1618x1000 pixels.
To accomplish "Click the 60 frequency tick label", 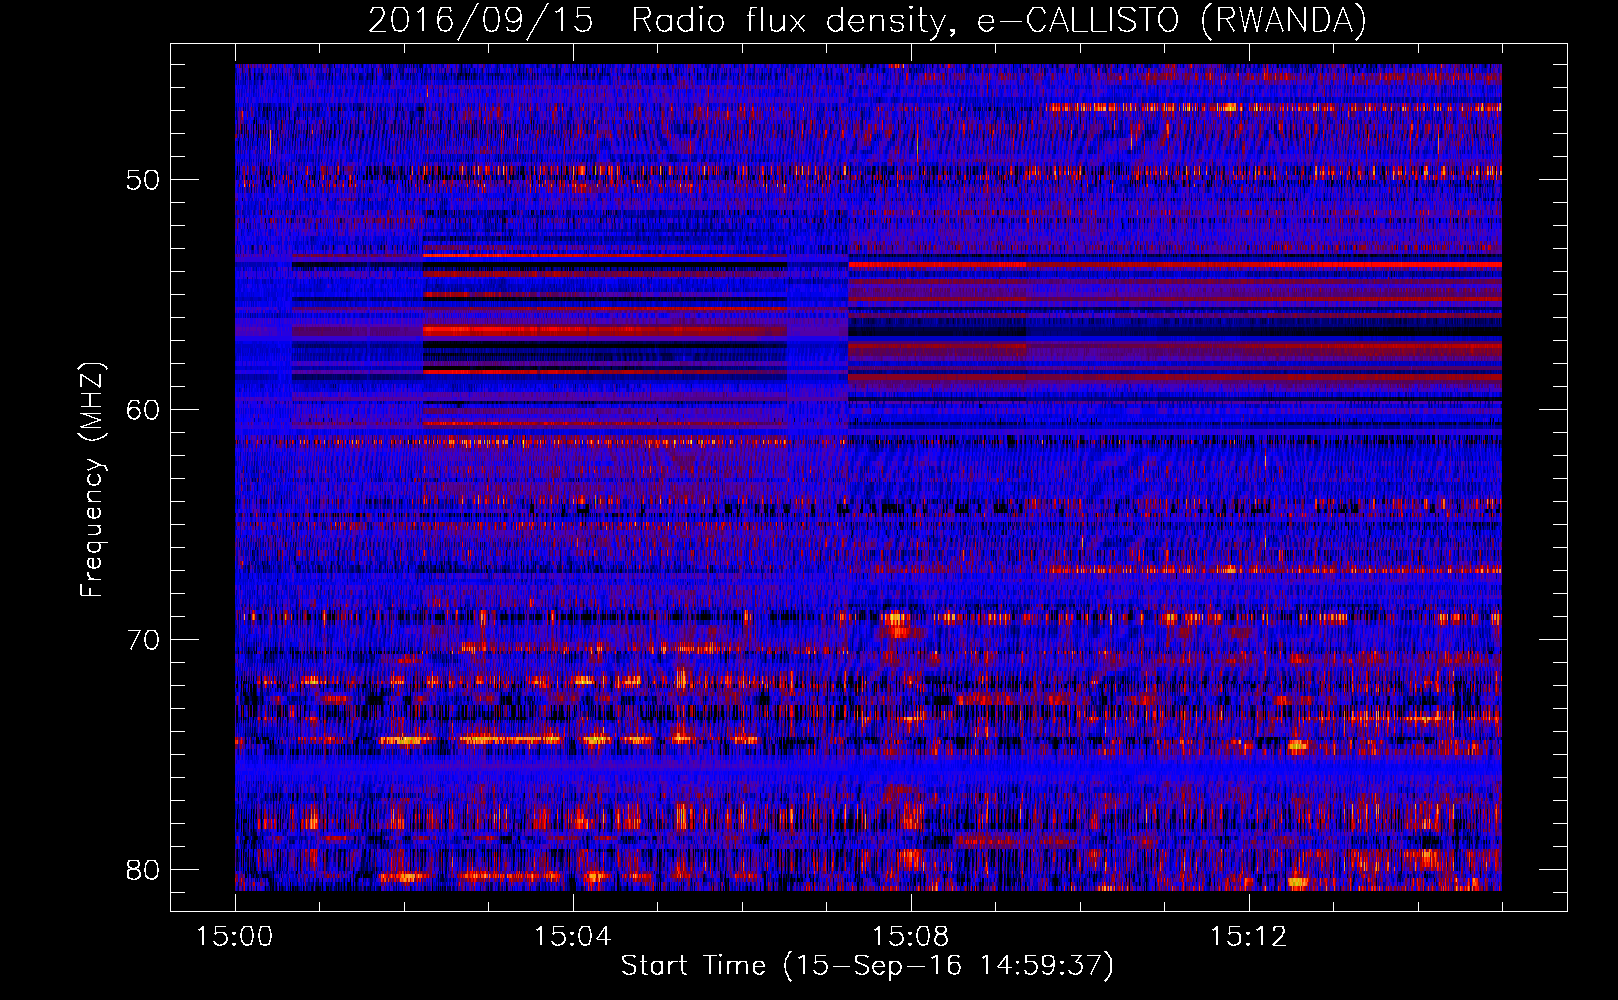I will (x=143, y=410).
